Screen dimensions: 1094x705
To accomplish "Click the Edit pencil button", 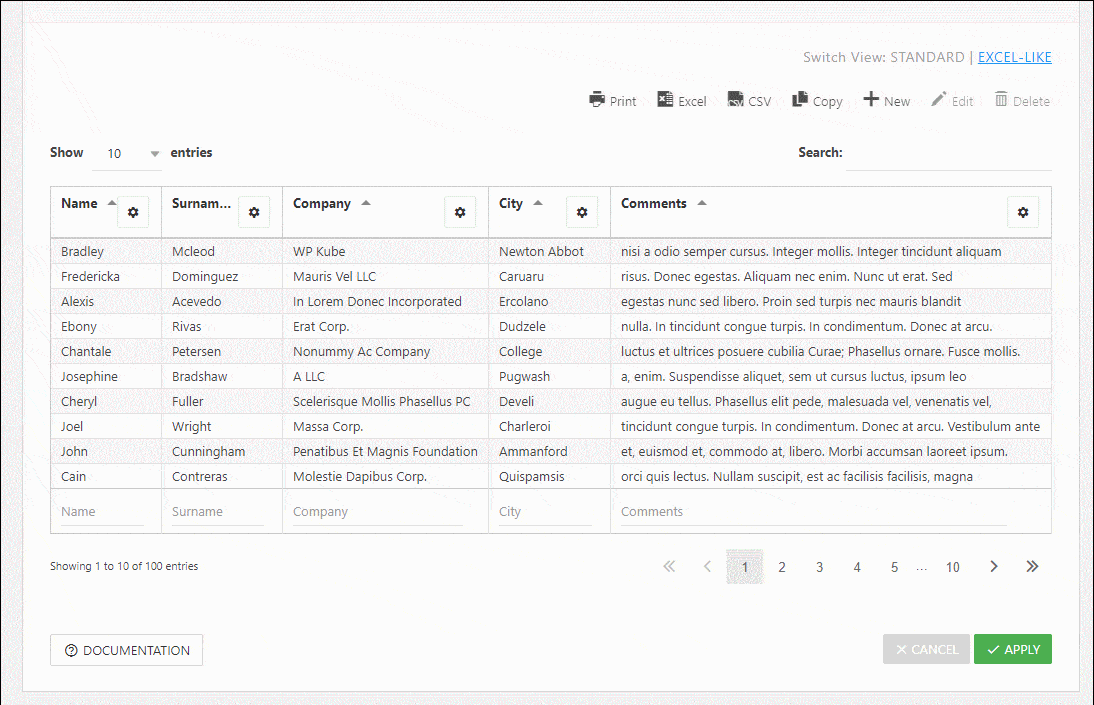I will (x=952, y=101).
